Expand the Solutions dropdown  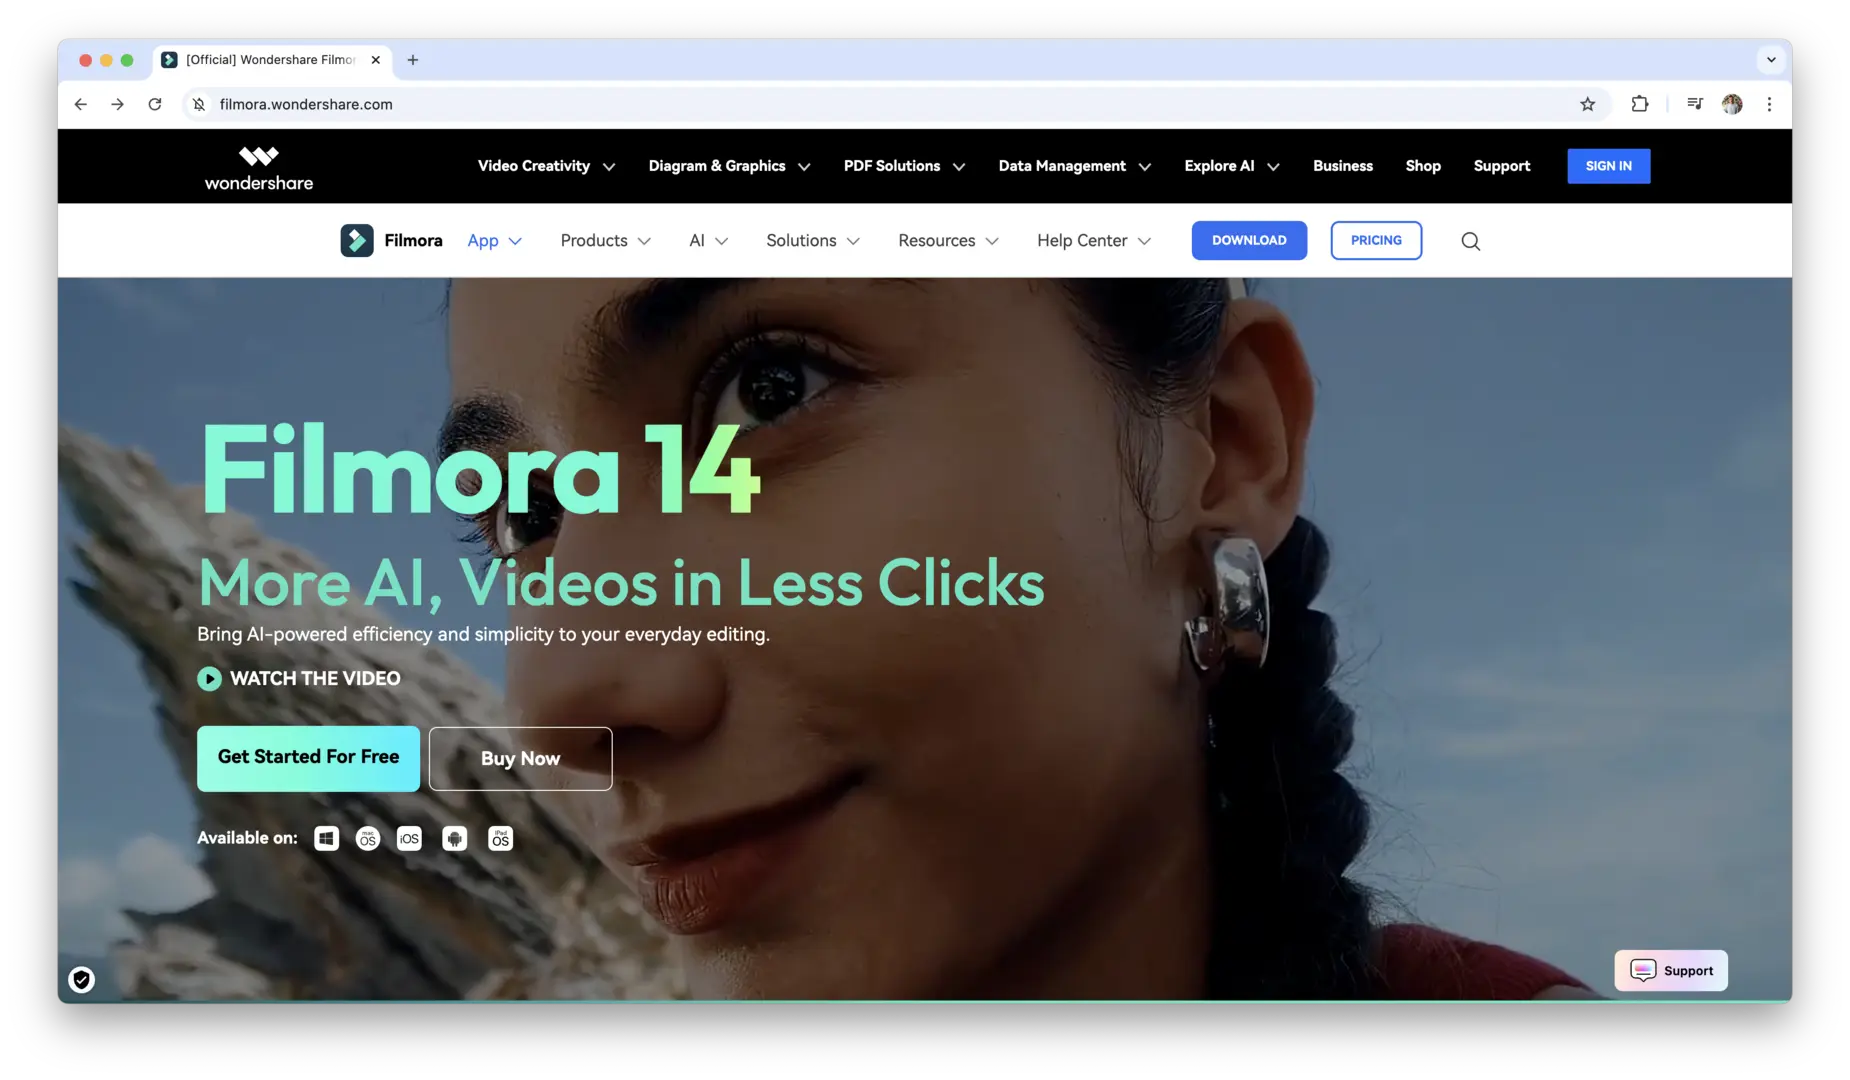813,241
